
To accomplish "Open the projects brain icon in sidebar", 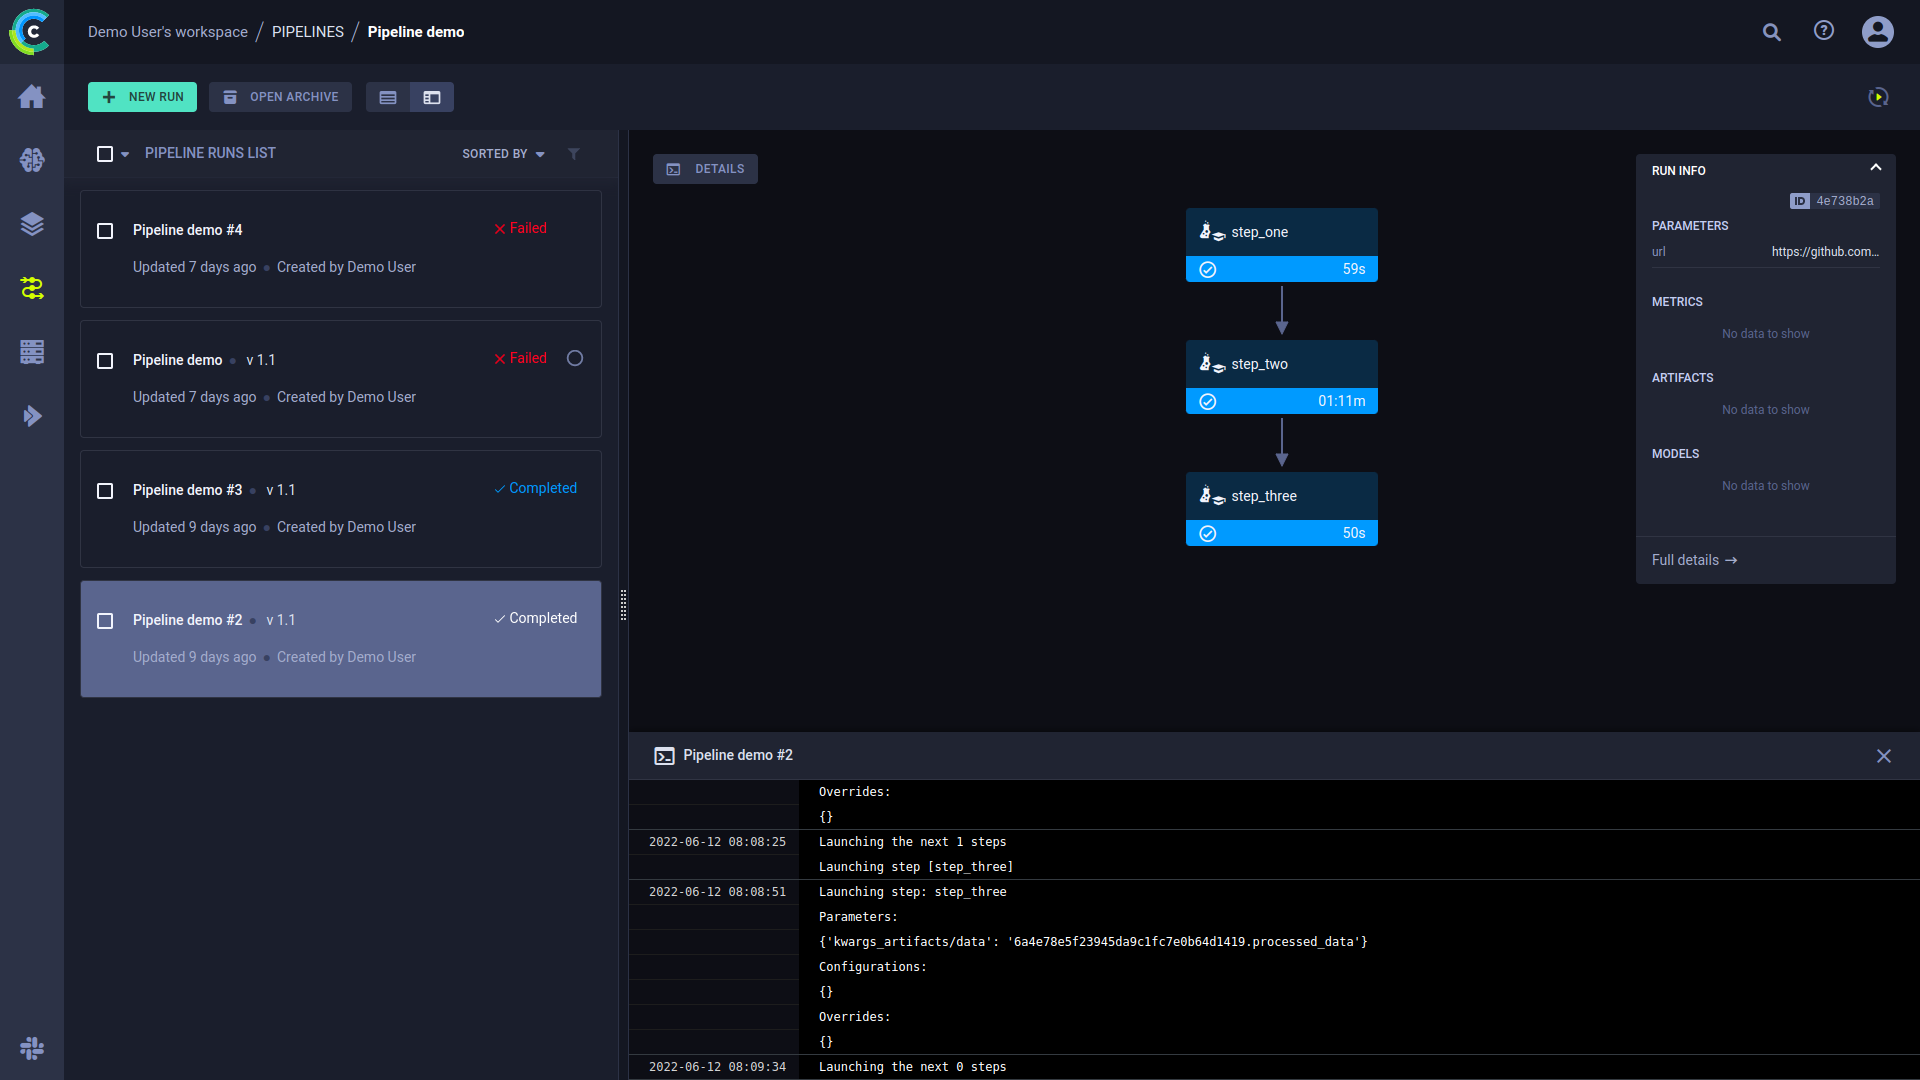I will pos(32,160).
